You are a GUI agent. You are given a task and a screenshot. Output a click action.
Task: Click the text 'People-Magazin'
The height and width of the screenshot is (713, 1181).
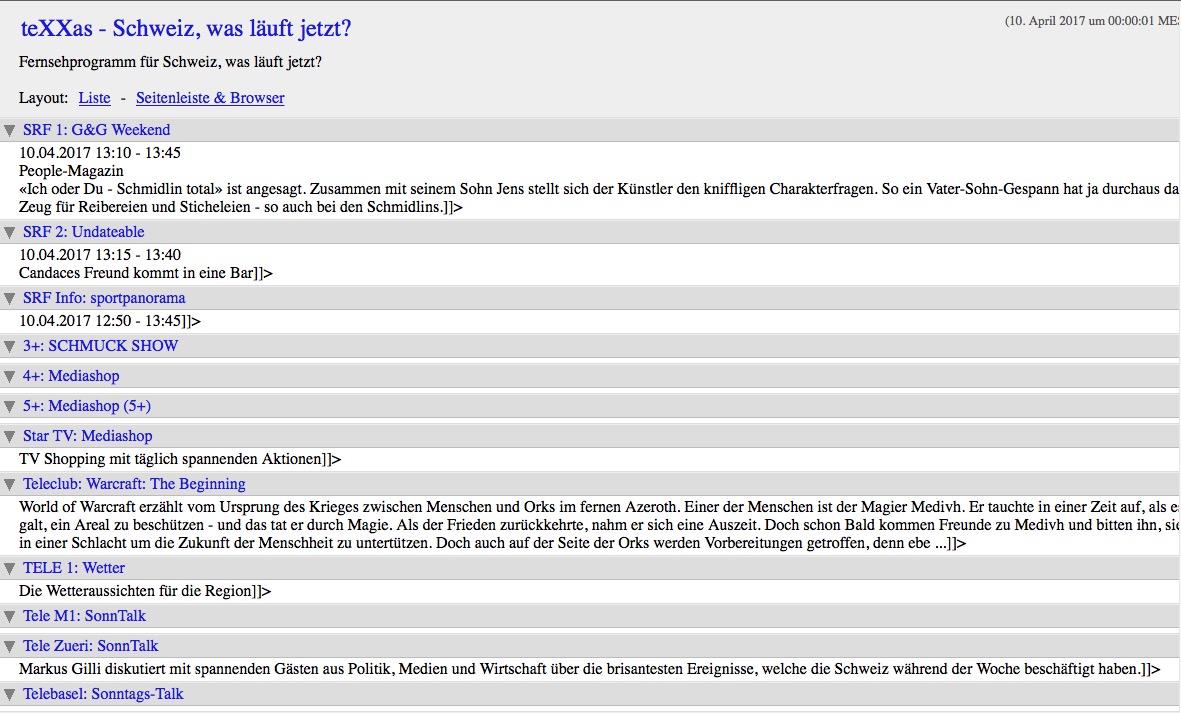[71, 171]
